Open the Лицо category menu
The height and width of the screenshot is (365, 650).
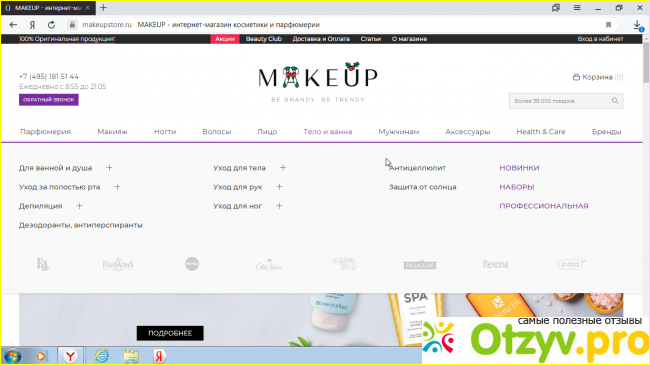pos(267,132)
